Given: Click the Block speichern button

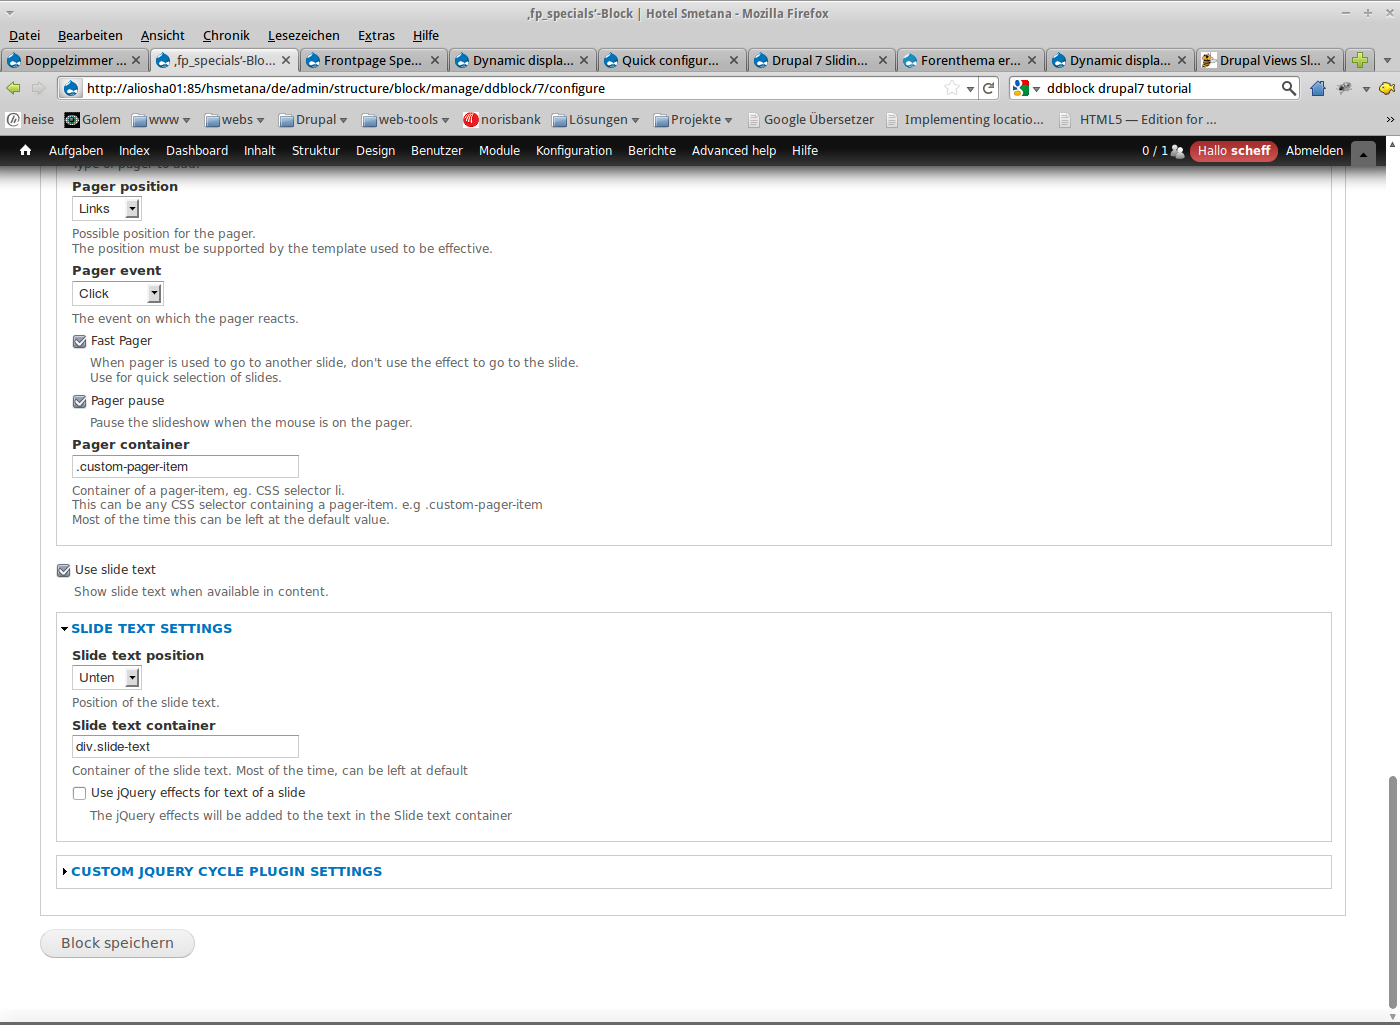Looking at the screenshot, I should coord(117,943).
